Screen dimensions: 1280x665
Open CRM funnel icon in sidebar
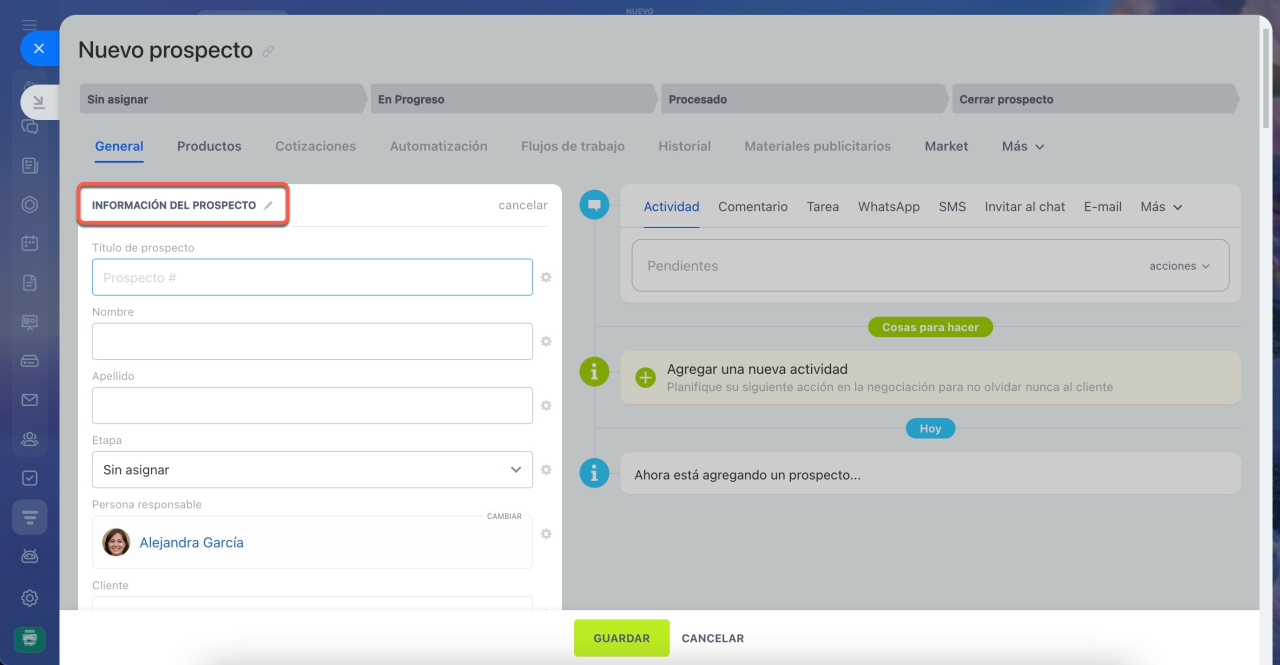(x=30, y=517)
